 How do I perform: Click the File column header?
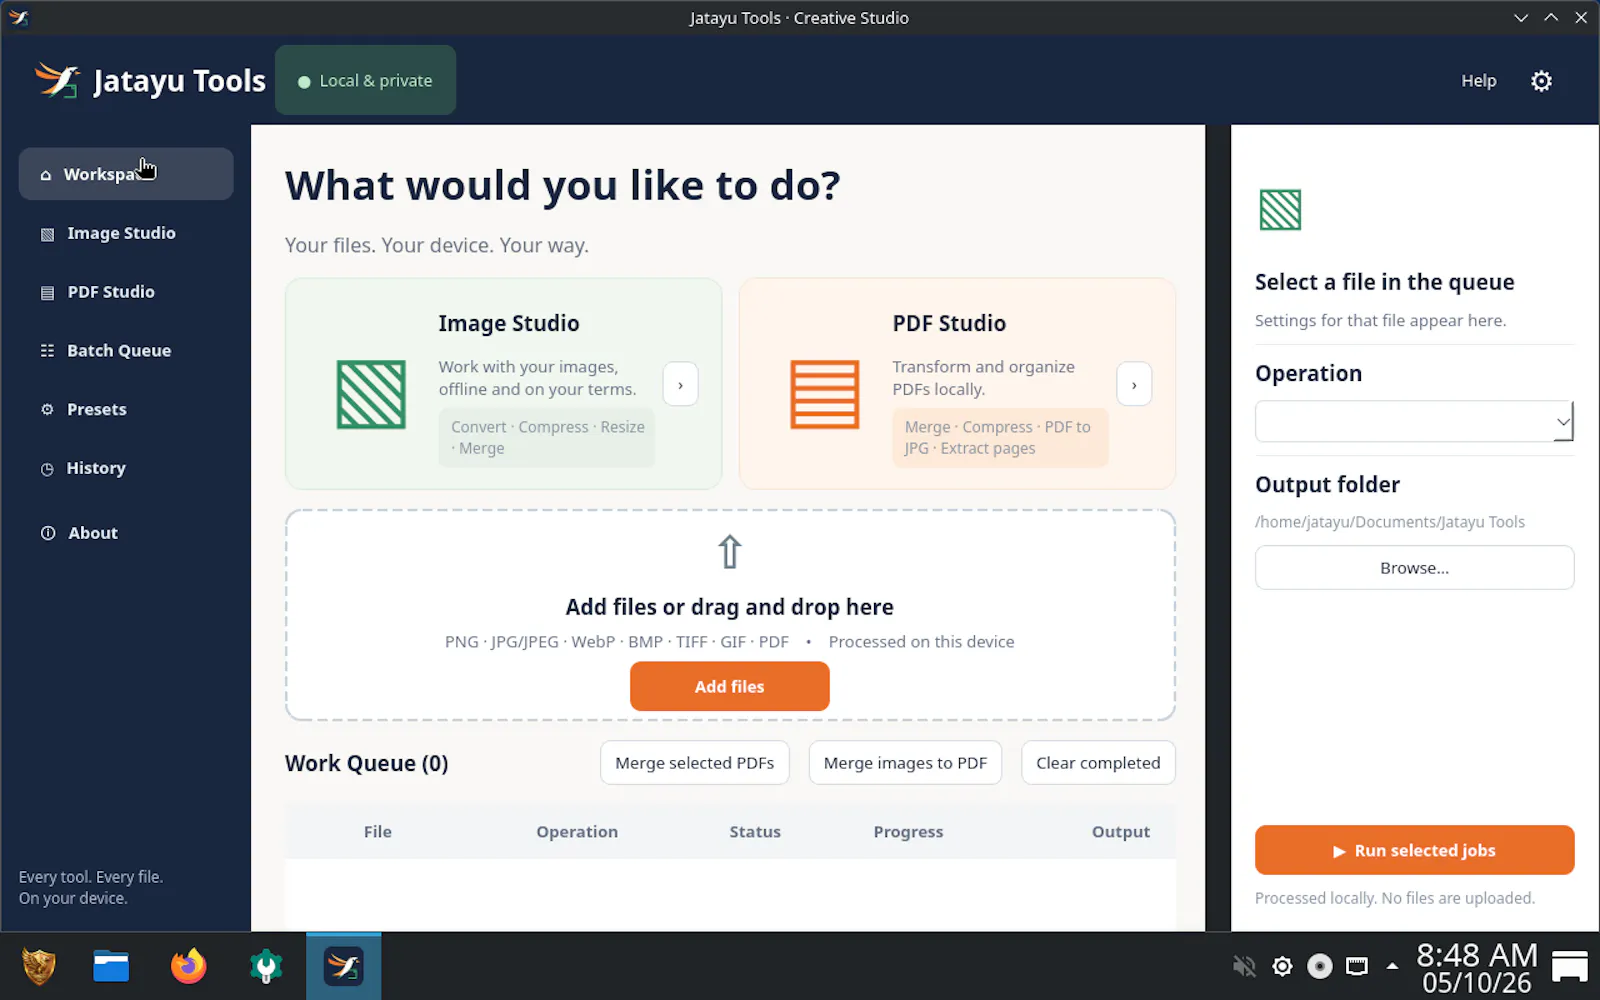coord(378,832)
